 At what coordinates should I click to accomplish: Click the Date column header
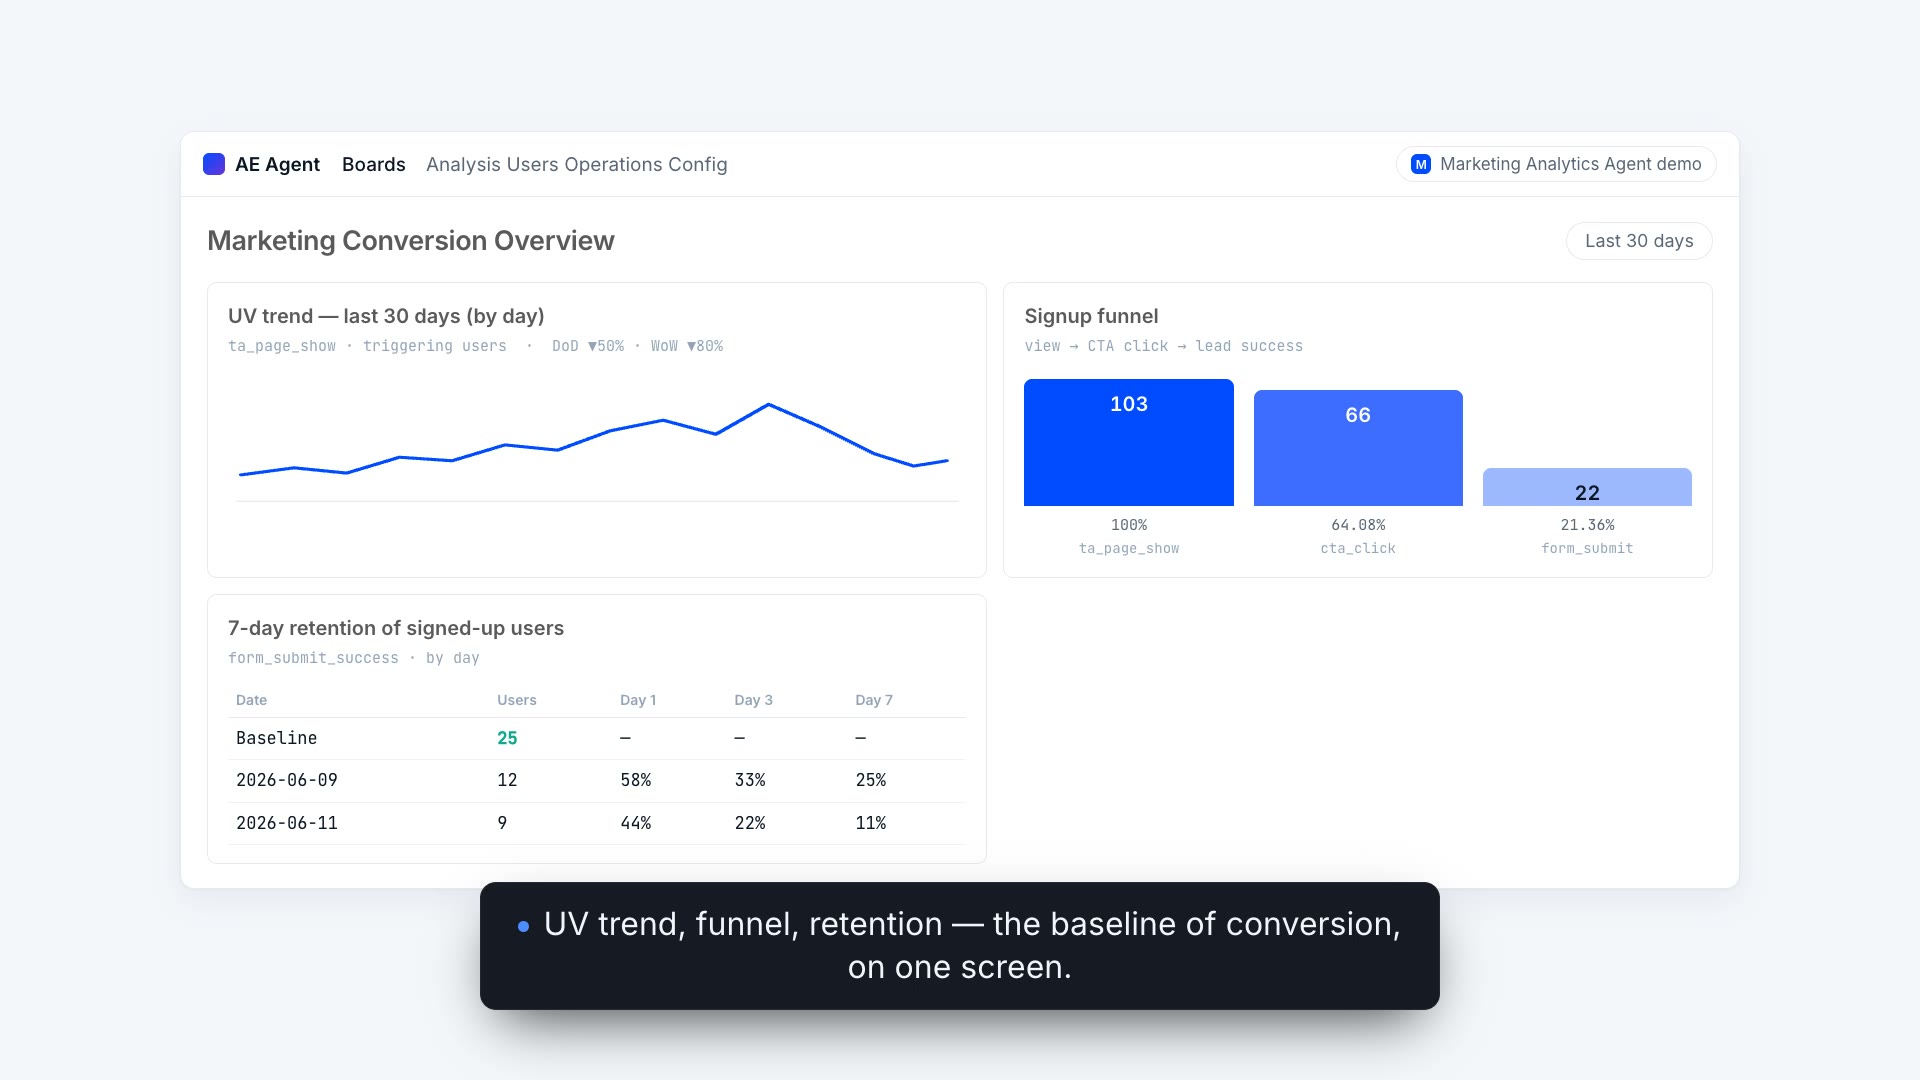(251, 700)
